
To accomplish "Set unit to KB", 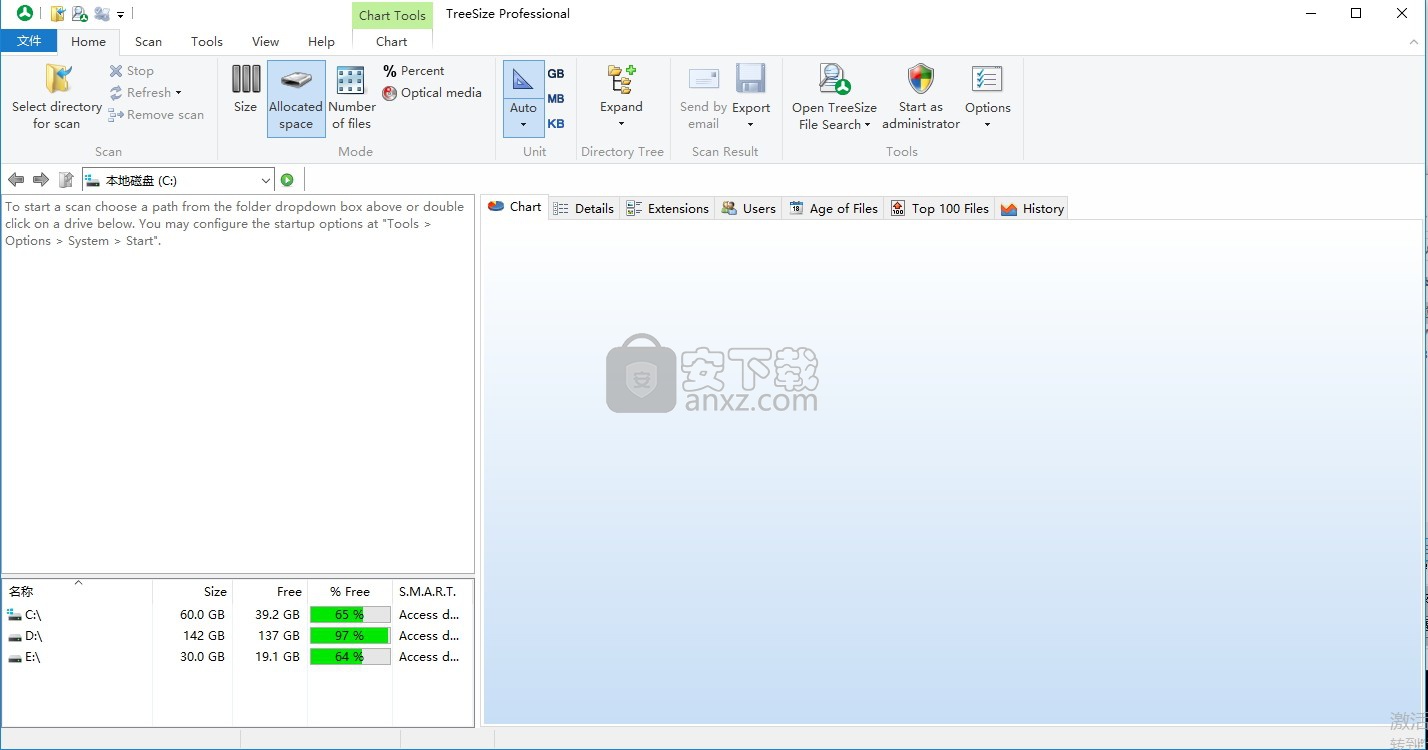I will tap(556, 124).
